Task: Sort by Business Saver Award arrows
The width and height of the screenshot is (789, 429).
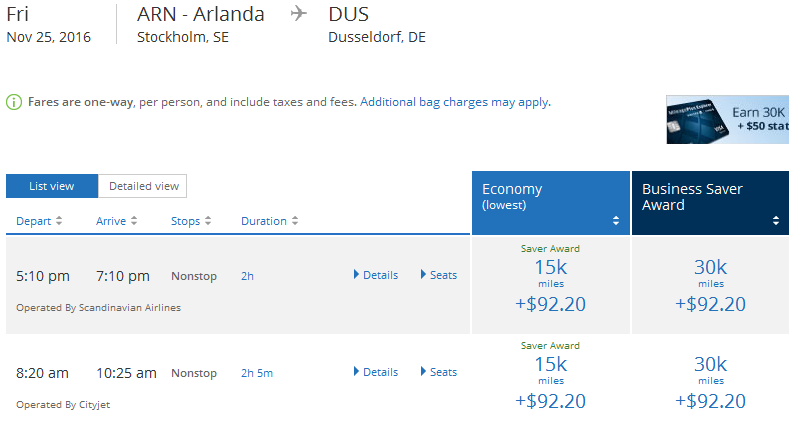Action: point(775,221)
